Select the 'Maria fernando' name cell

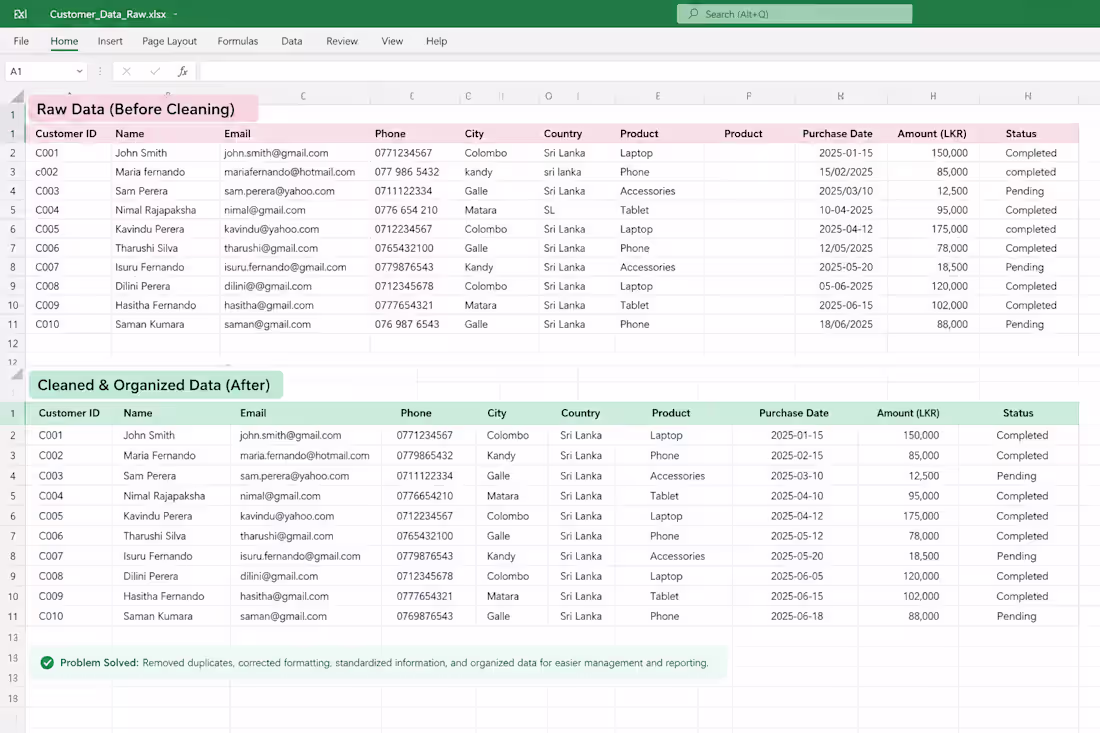coord(150,172)
